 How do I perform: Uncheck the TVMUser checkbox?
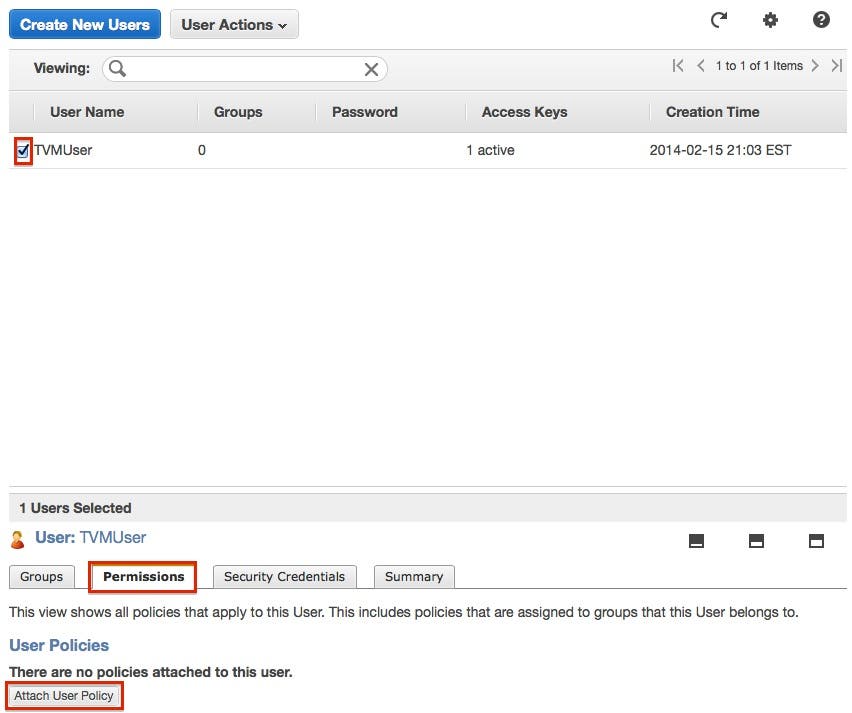(23, 151)
